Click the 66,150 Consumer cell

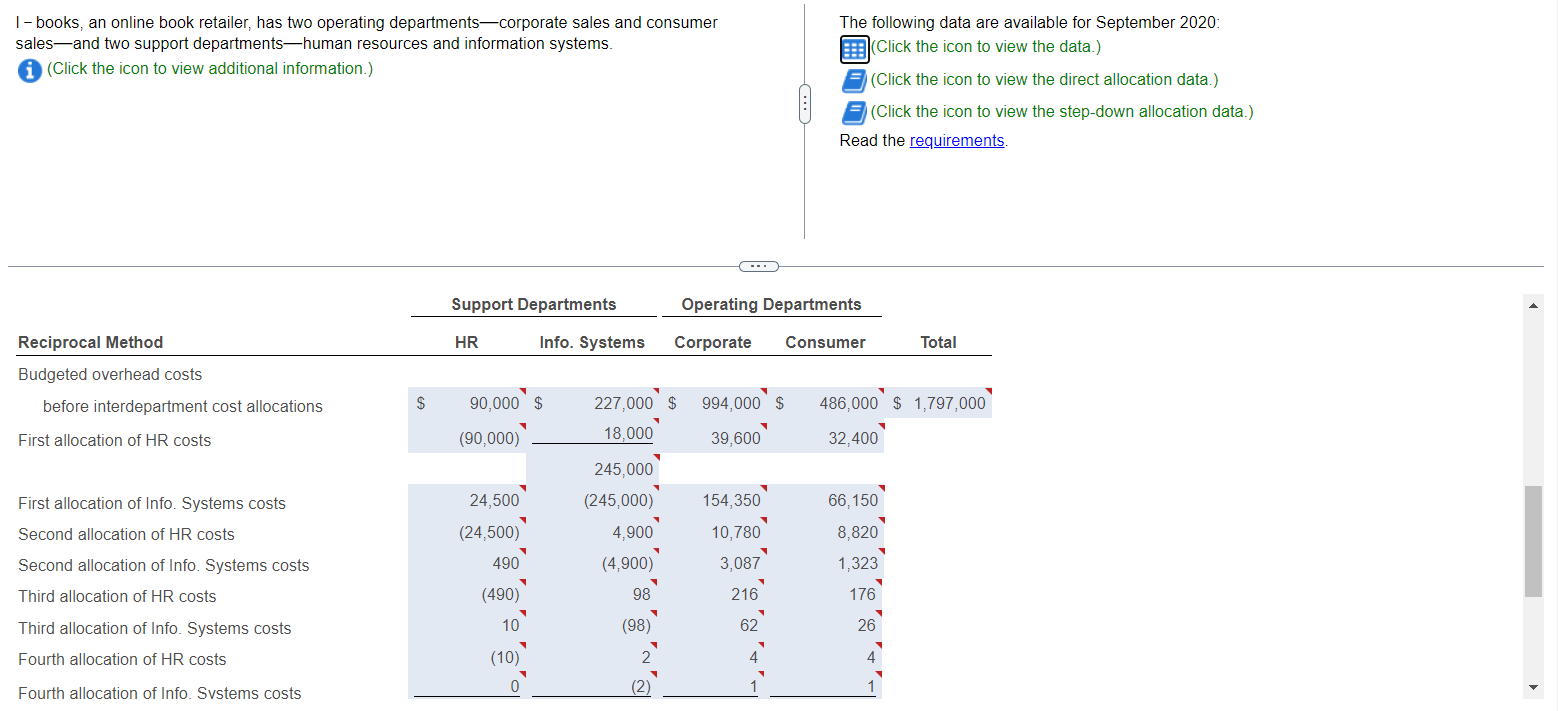[826, 500]
